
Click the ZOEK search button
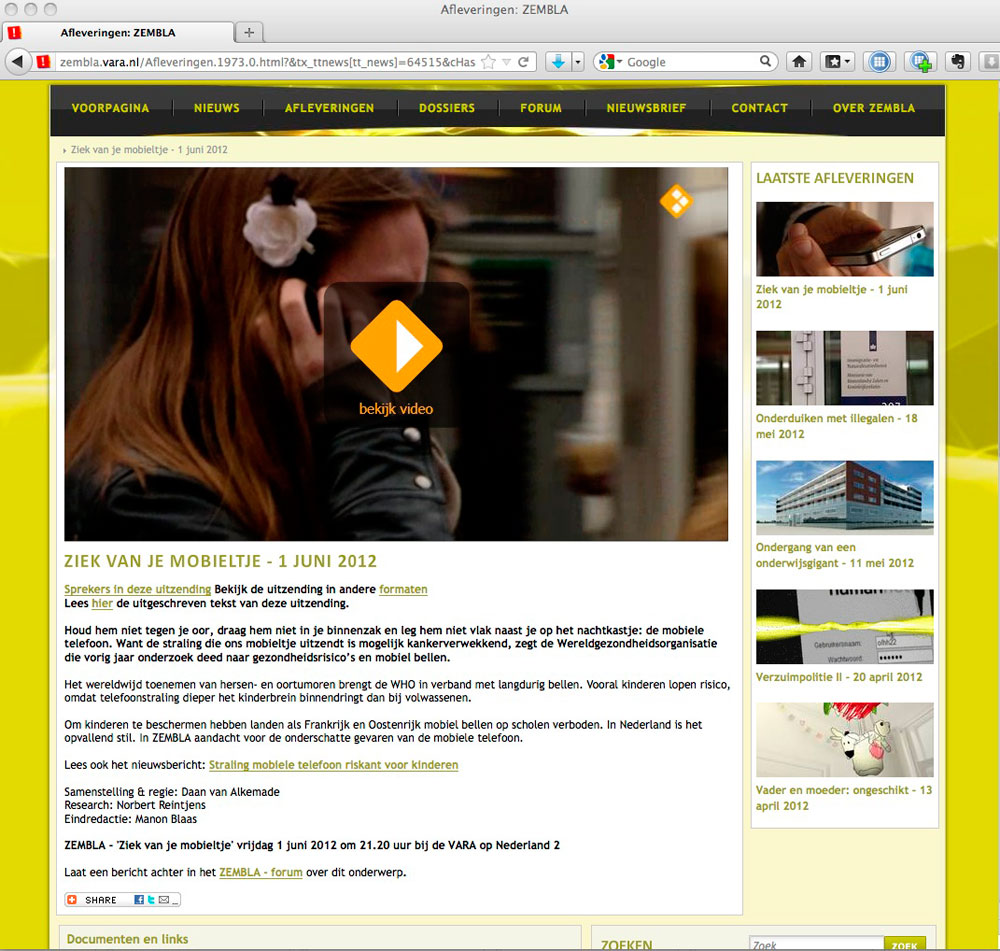coord(904,945)
